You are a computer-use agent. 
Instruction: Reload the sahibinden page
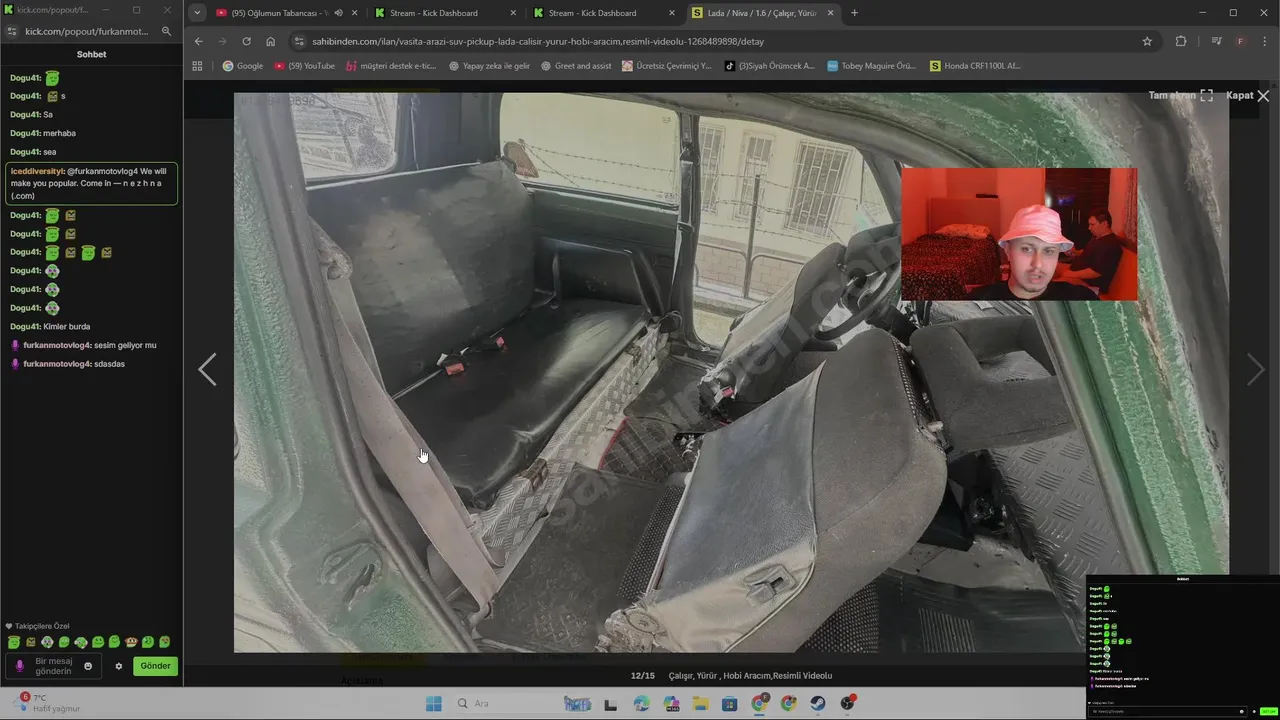246,41
